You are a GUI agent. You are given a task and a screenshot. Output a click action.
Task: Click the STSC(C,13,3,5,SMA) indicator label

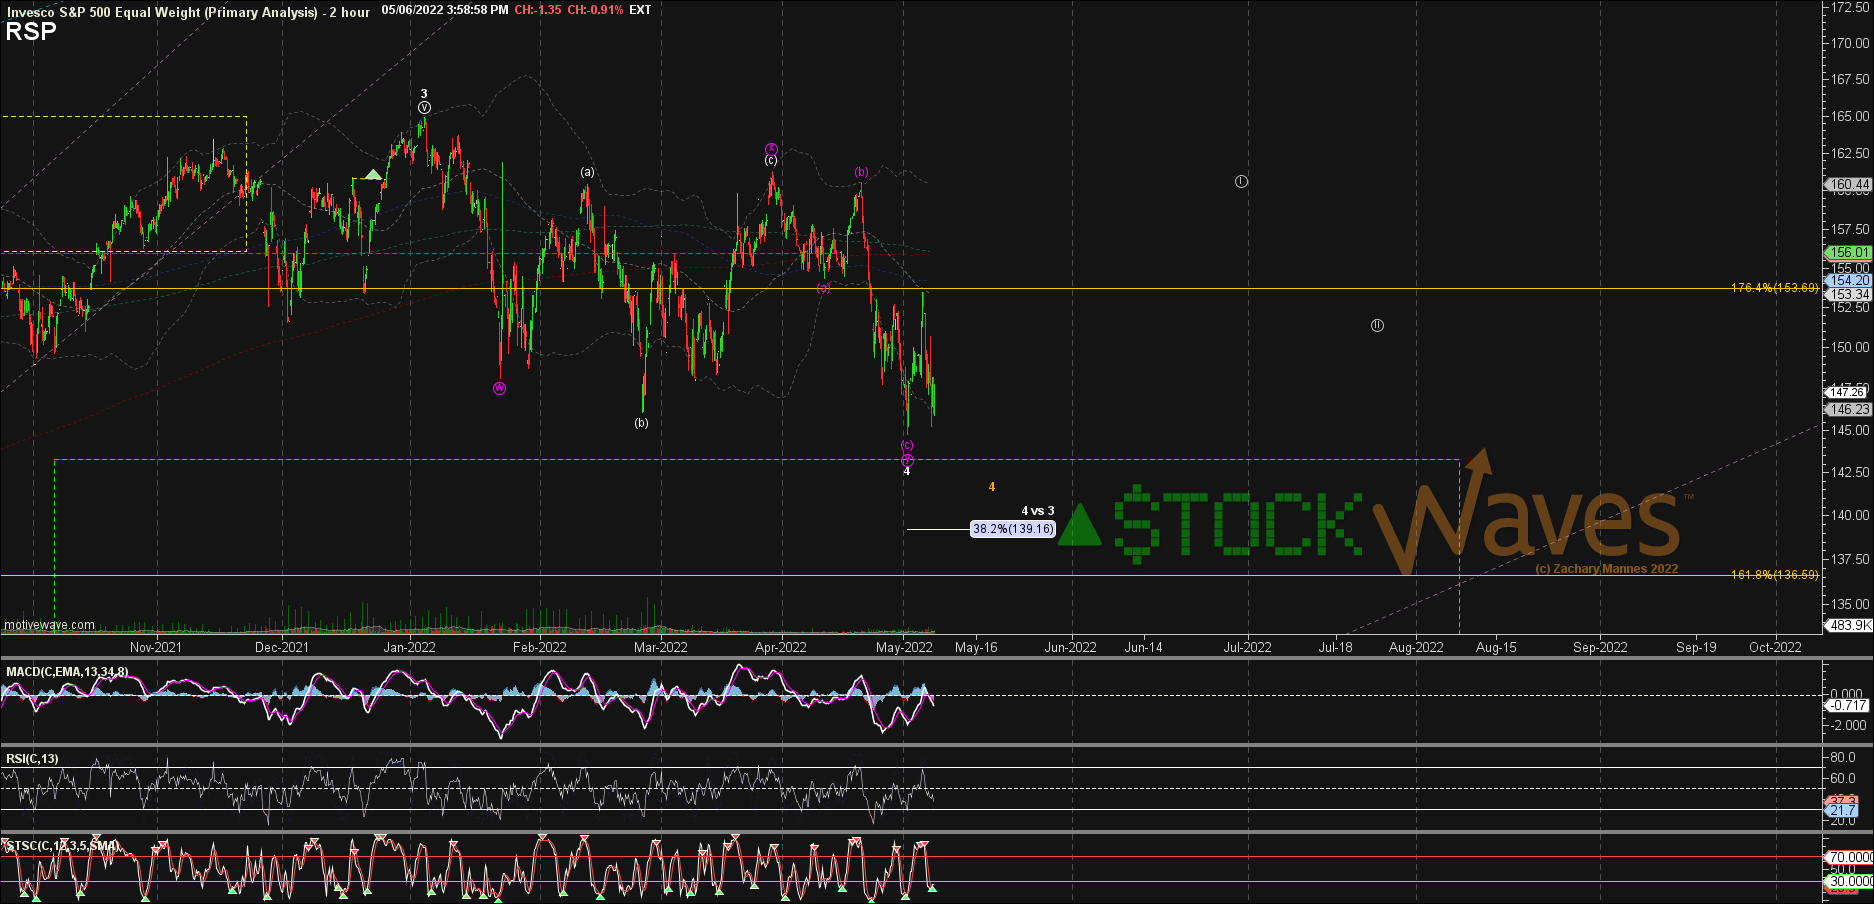coord(62,846)
